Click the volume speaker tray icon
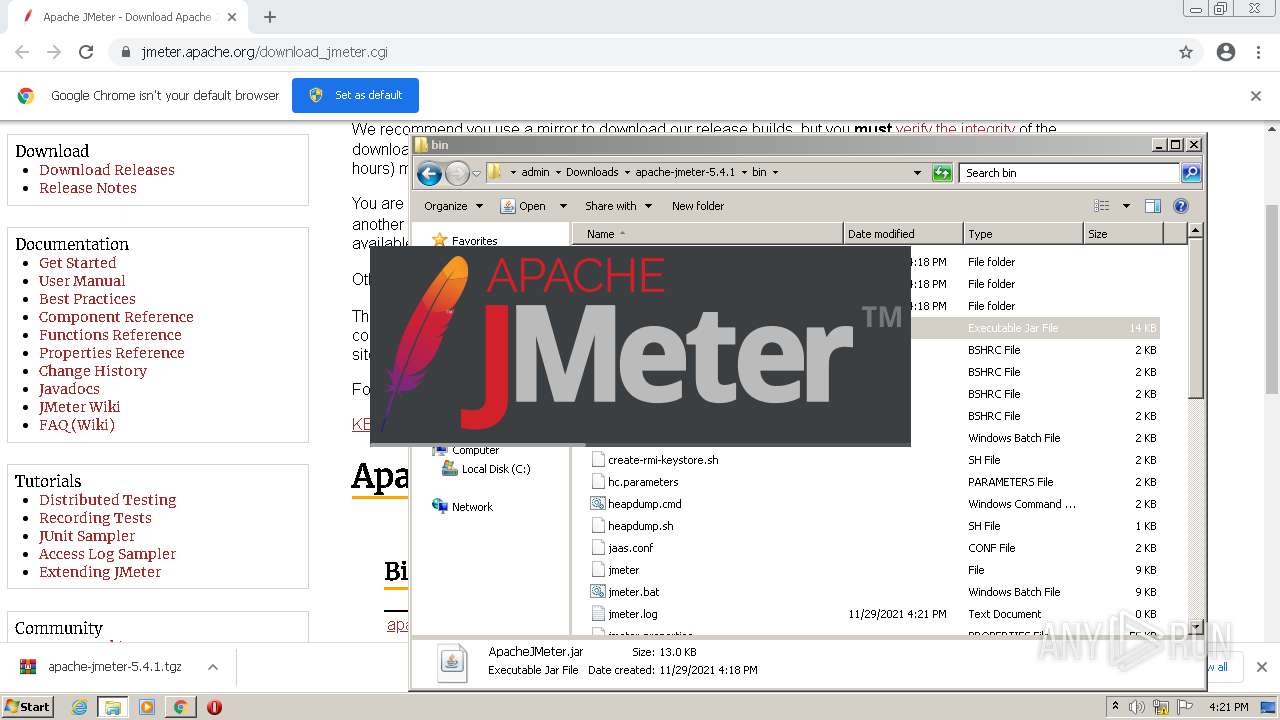The image size is (1280, 720). 1137,707
